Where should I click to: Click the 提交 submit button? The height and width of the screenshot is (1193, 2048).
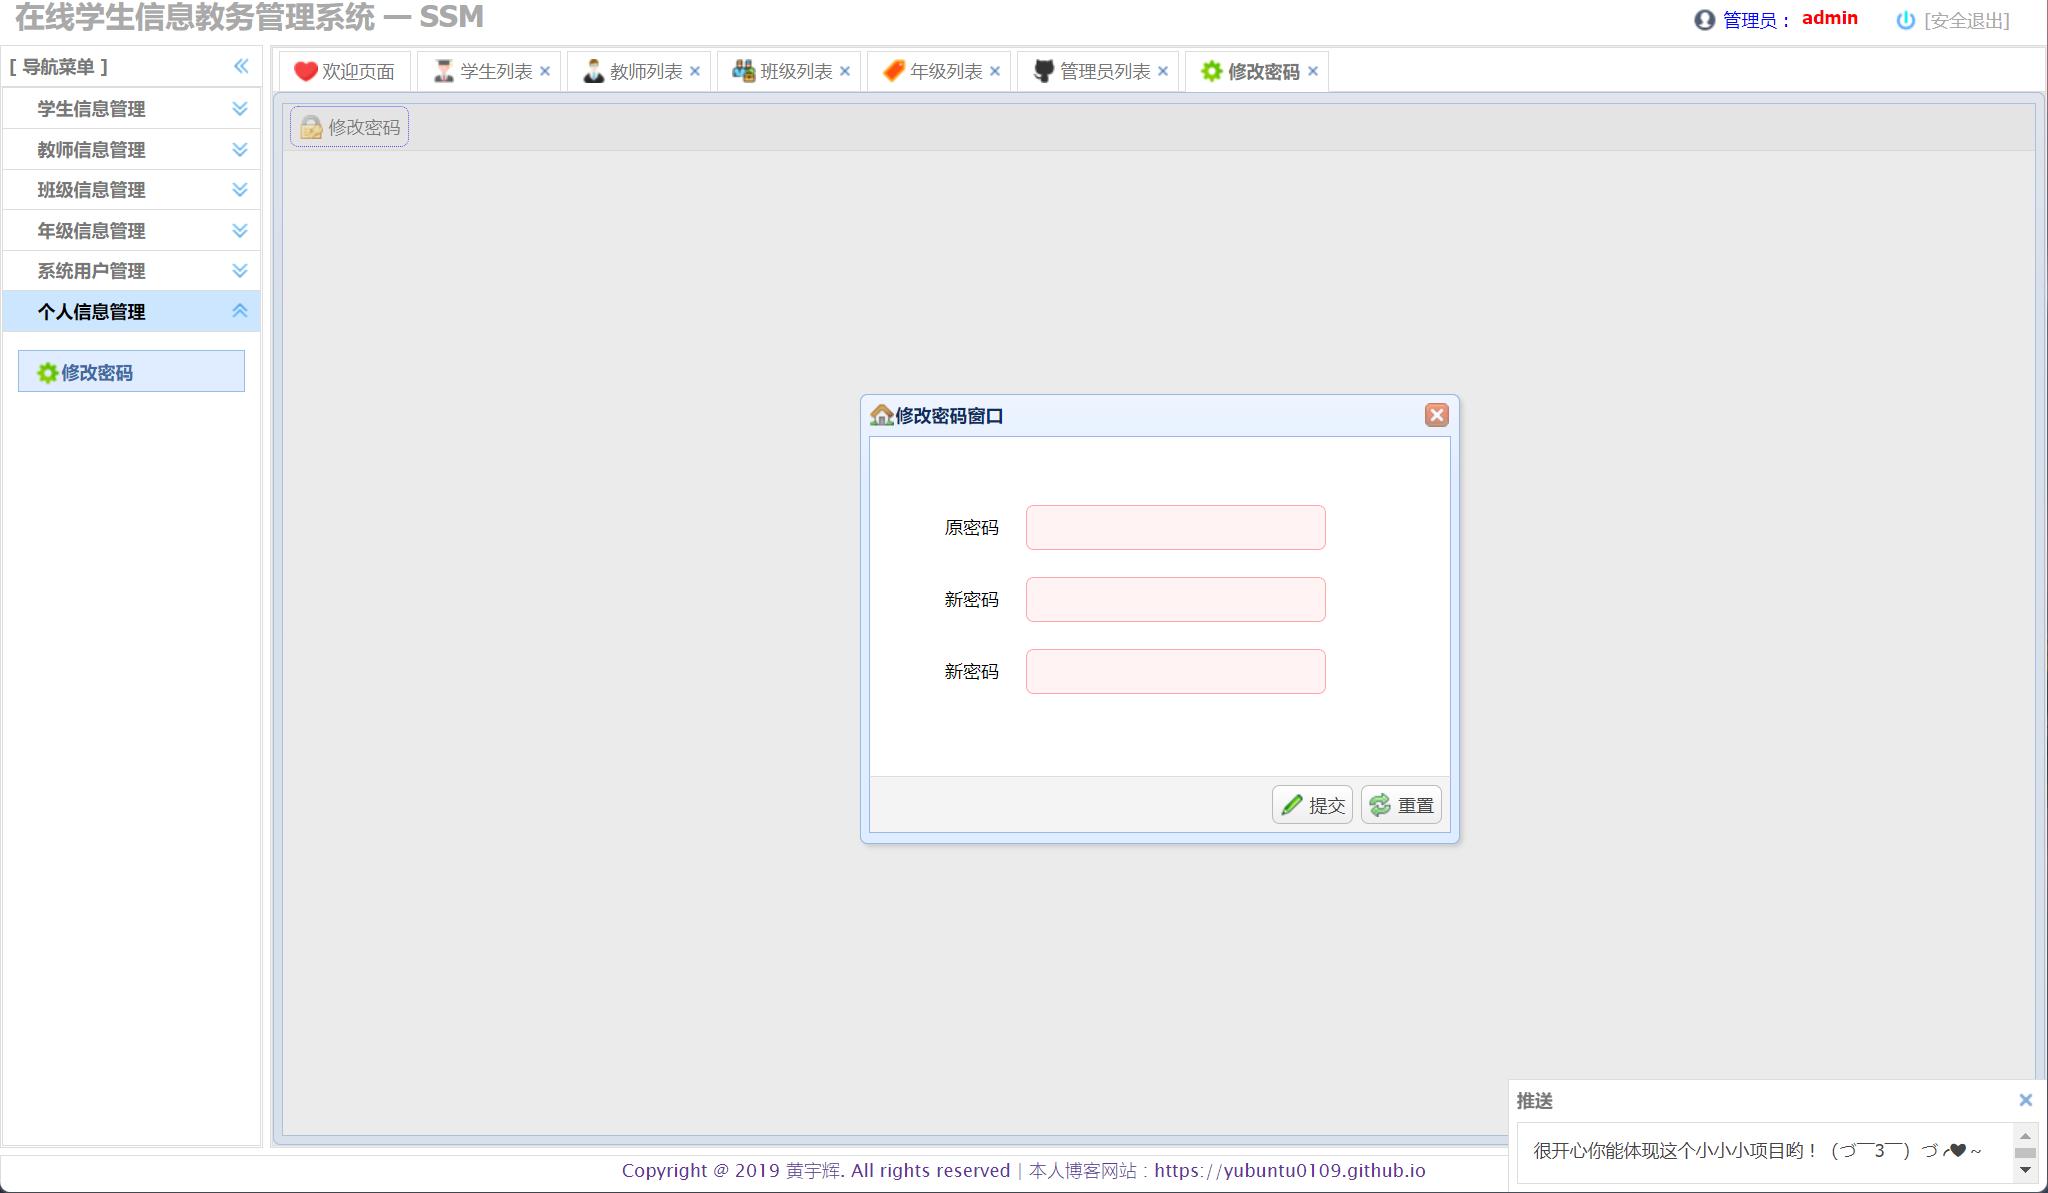(x=1312, y=805)
